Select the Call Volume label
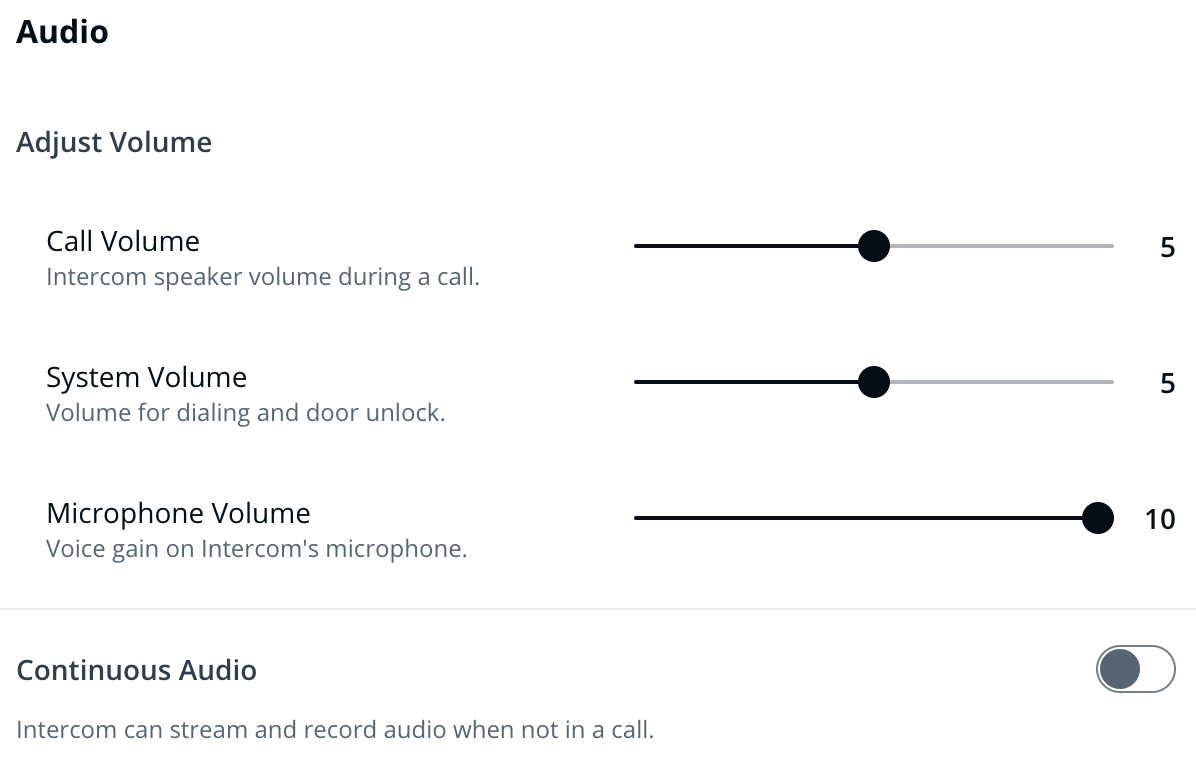 coord(123,241)
